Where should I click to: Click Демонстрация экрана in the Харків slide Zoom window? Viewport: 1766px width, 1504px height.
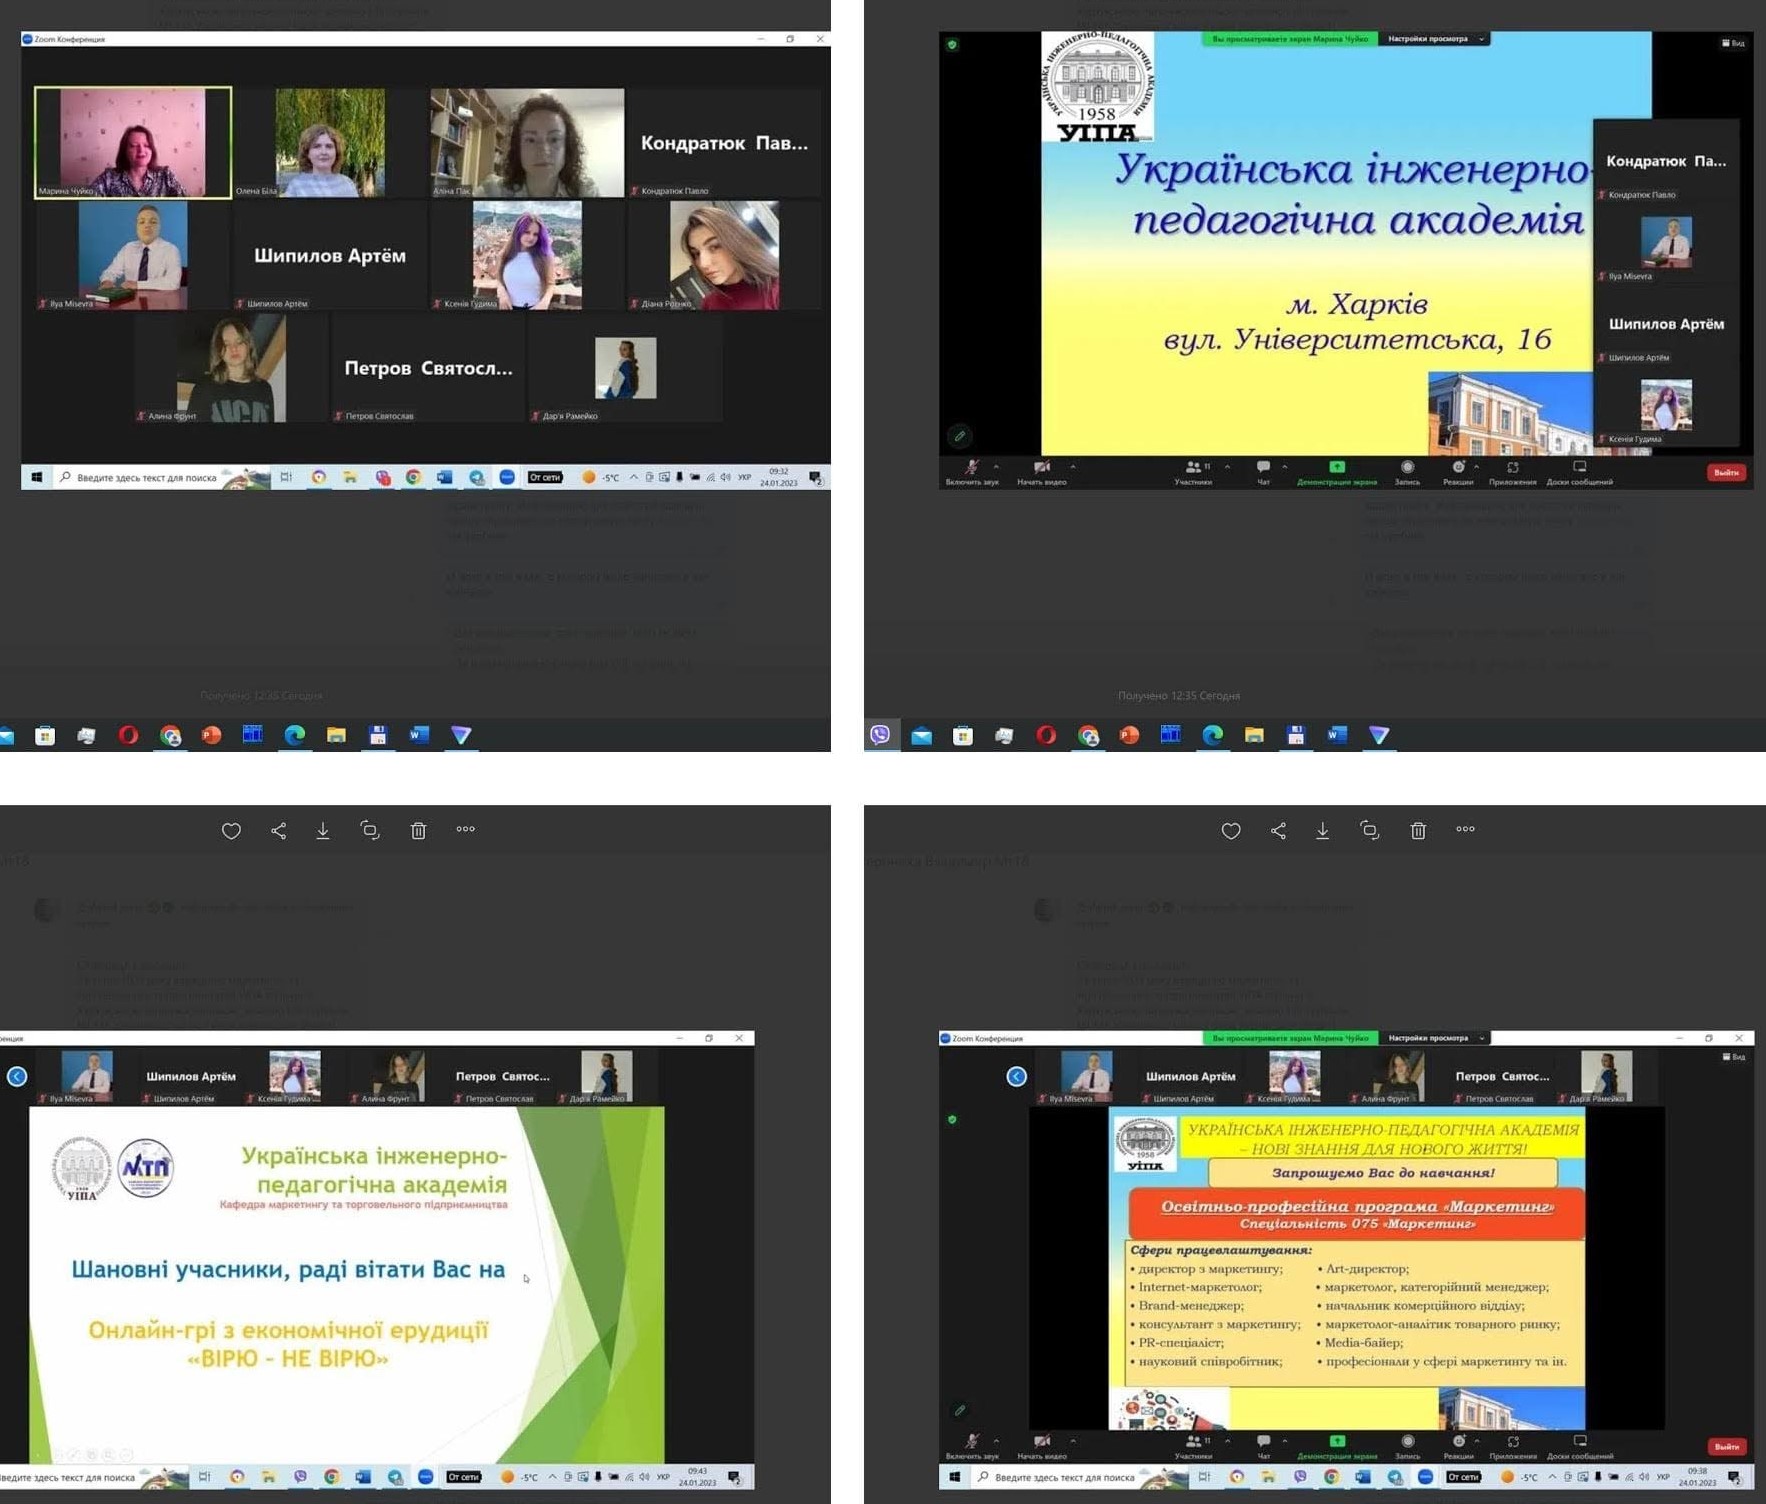pos(1337,472)
